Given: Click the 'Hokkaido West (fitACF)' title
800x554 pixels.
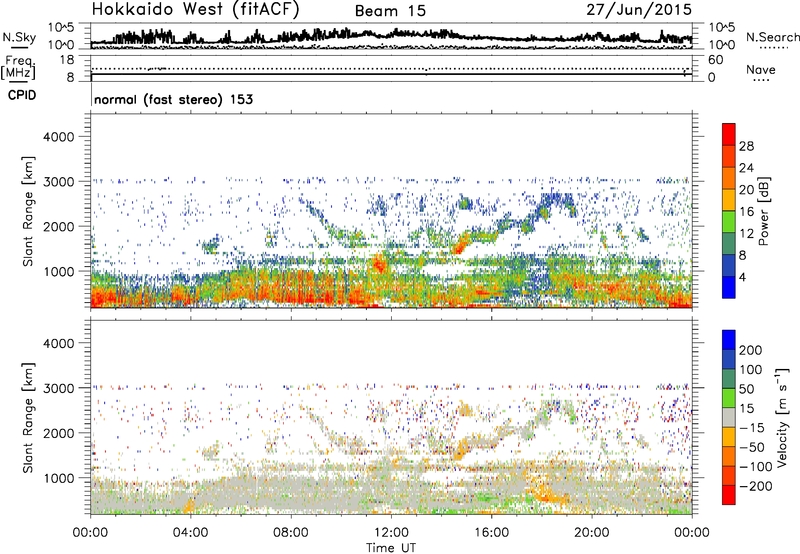Looking at the screenshot, I should coord(195,10).
